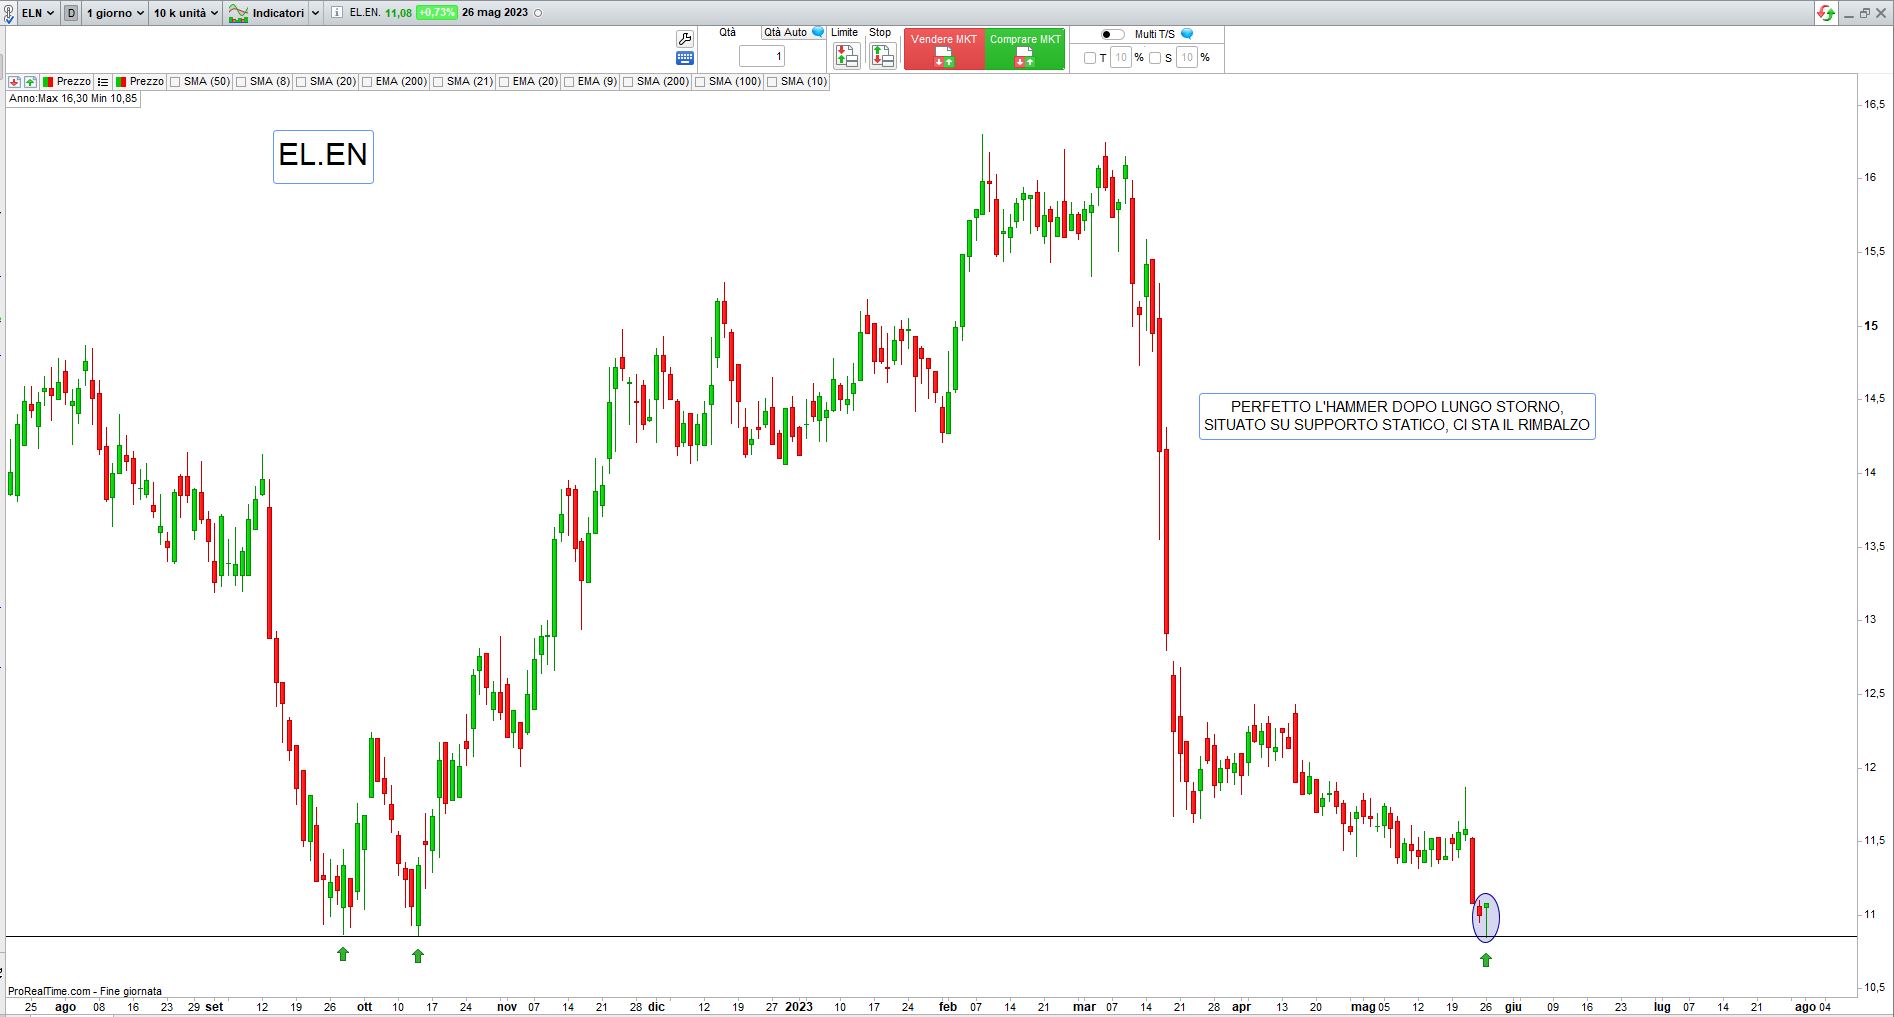
Task: Open the ELN ticker dropdown
Action: (x=38, y=13)
